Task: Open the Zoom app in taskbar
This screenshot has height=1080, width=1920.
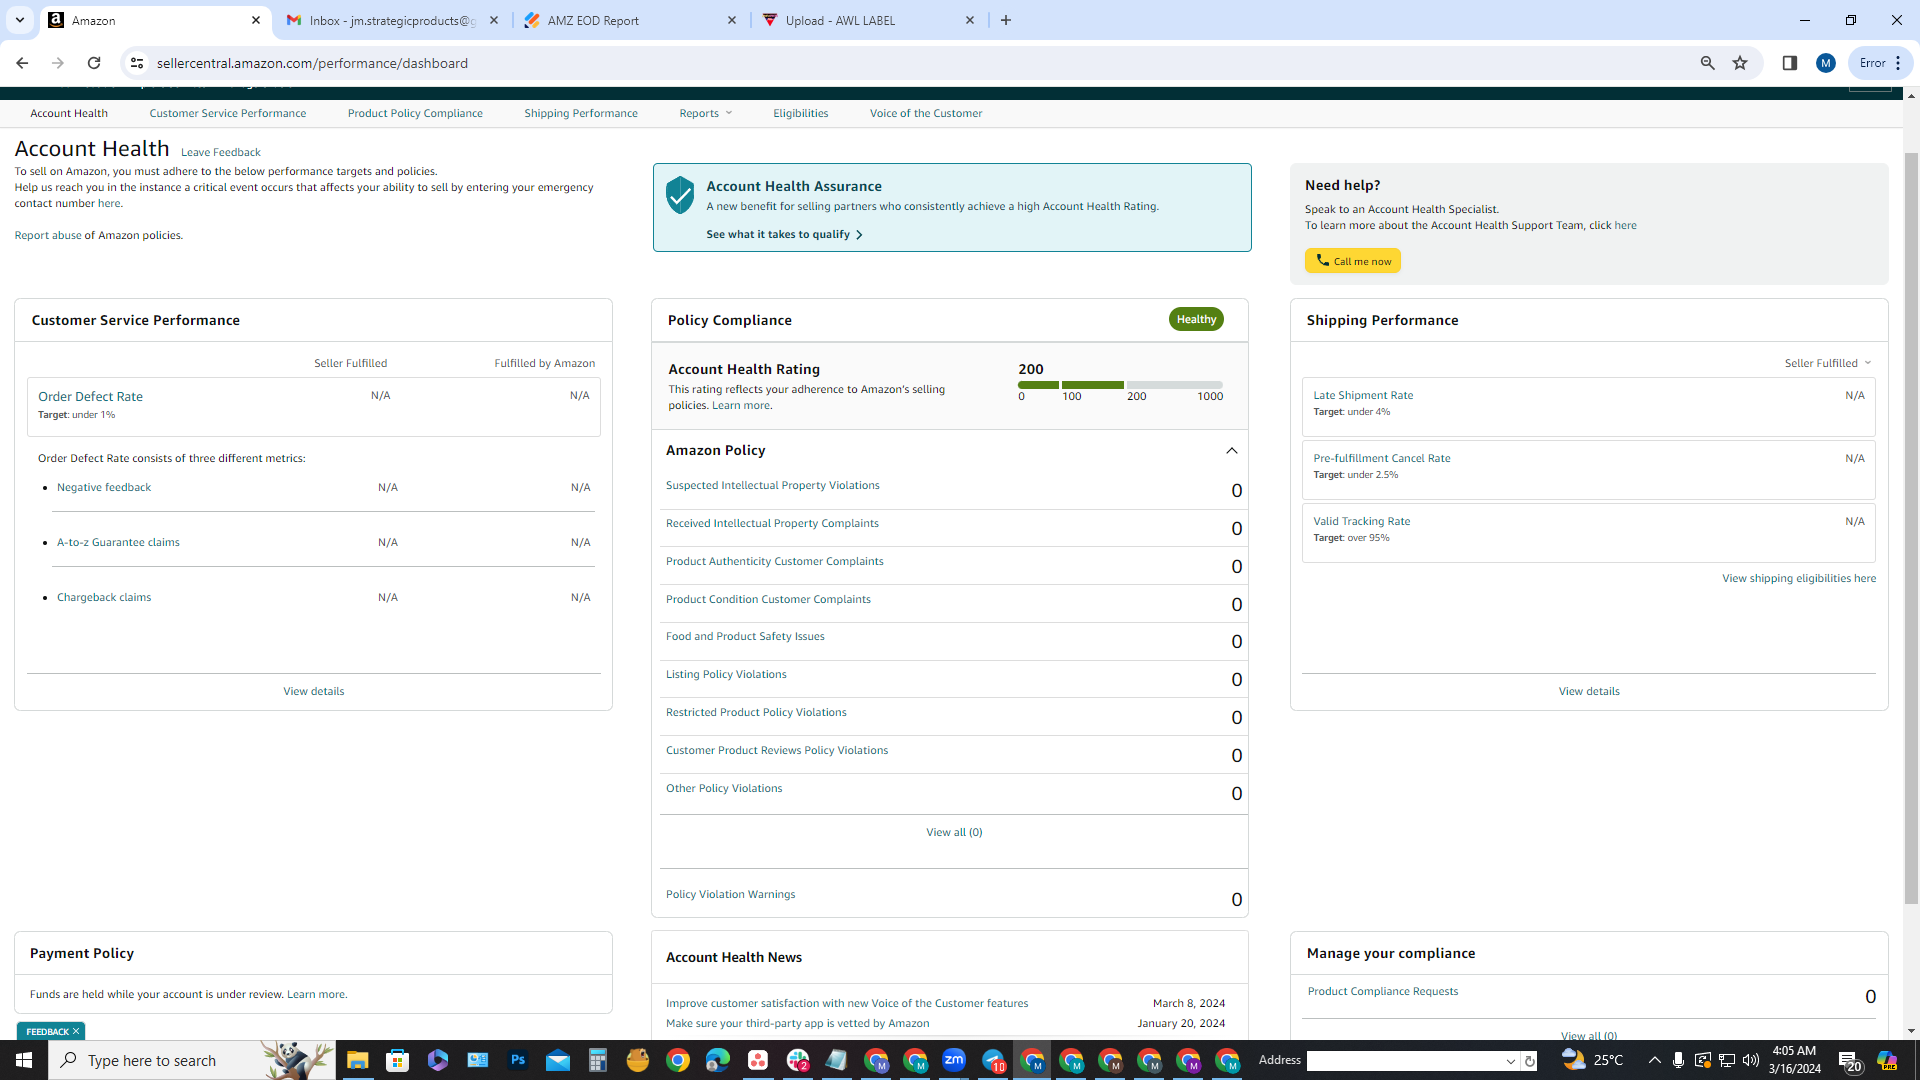Action: tap(954, 1060)
